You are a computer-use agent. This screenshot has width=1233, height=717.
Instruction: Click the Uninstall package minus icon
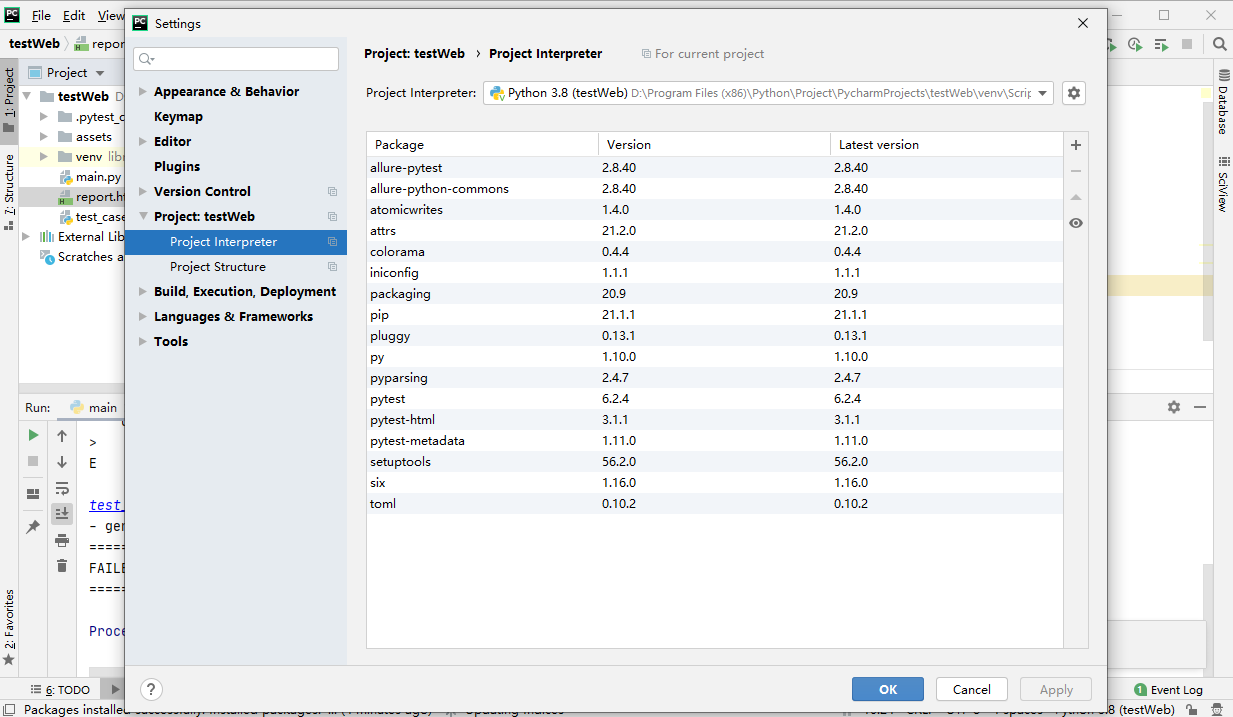[1076, 171]
